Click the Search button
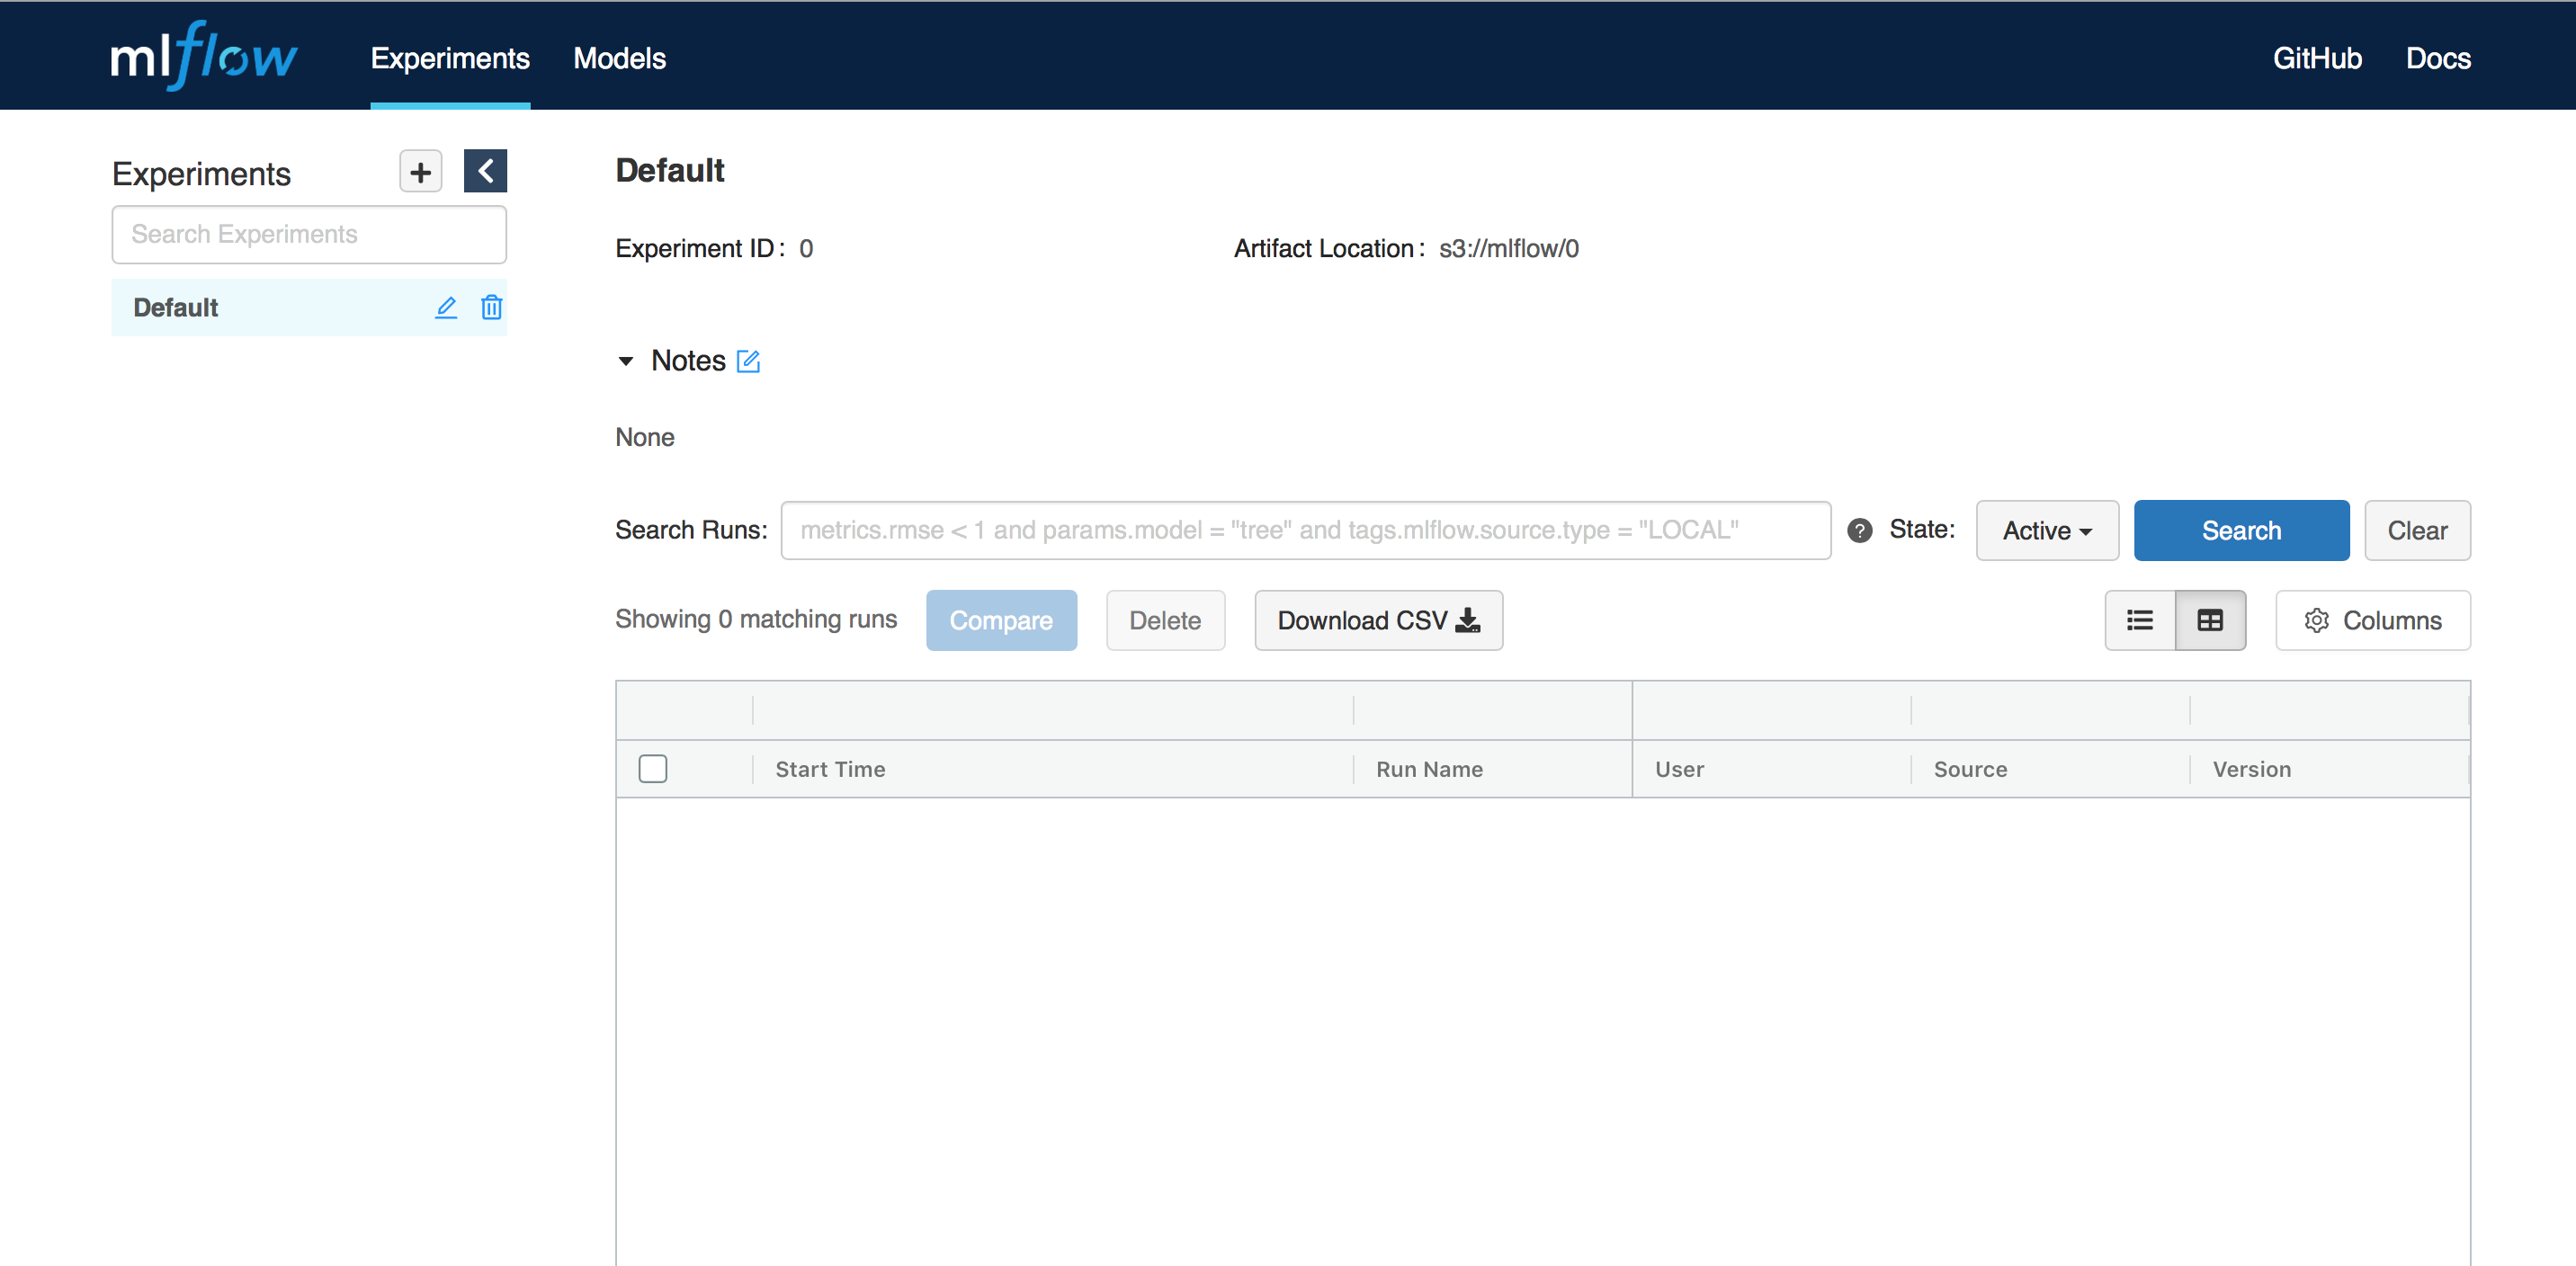Viewport: 2576px width, 1266px height. (x=2242, y=530)
